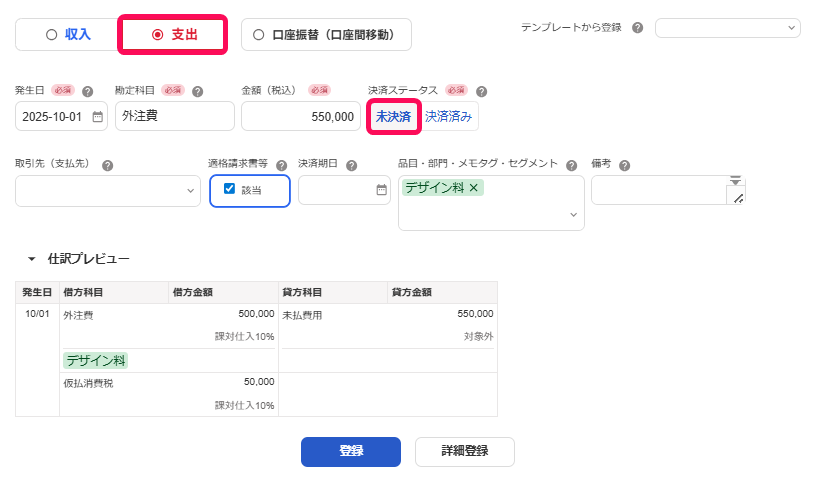
Task: Click the 10/01 date cell
Action: [x=37, y=314]
